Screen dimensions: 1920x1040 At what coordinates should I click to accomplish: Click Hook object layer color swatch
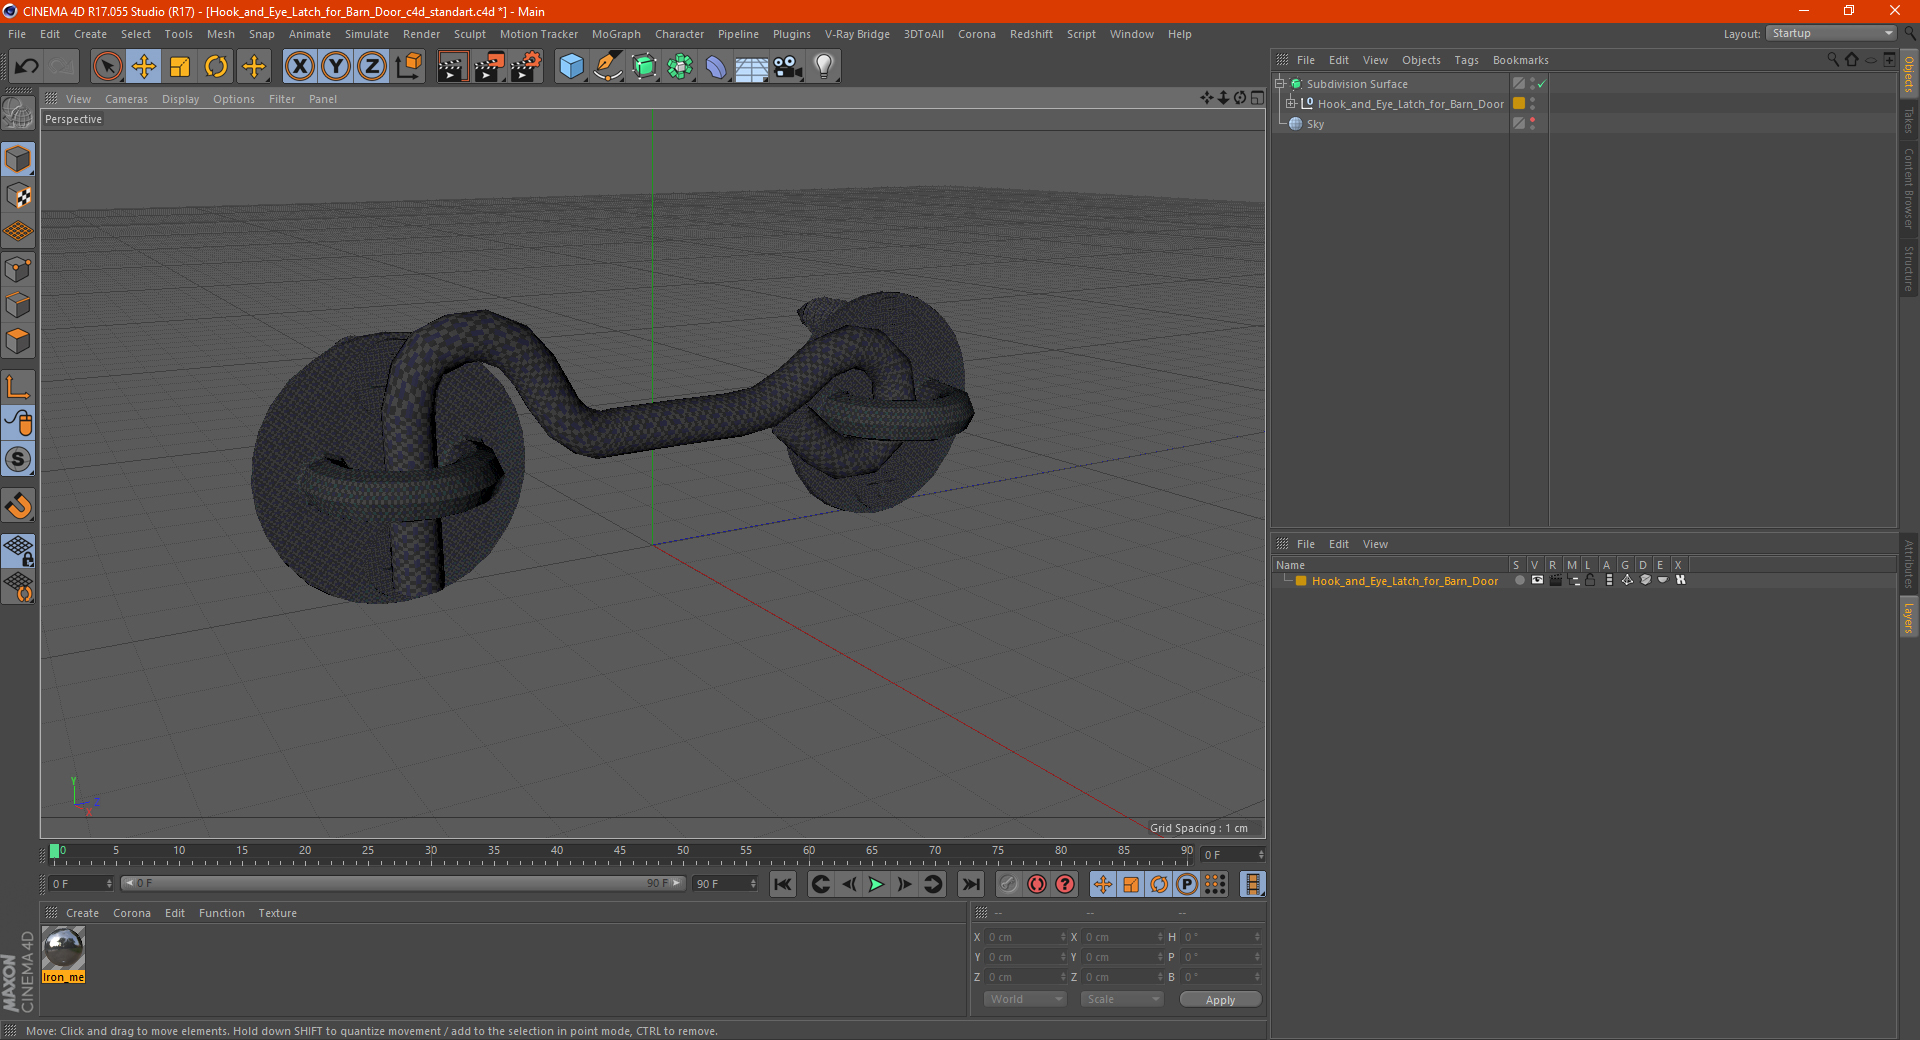tap(1519, 104)
